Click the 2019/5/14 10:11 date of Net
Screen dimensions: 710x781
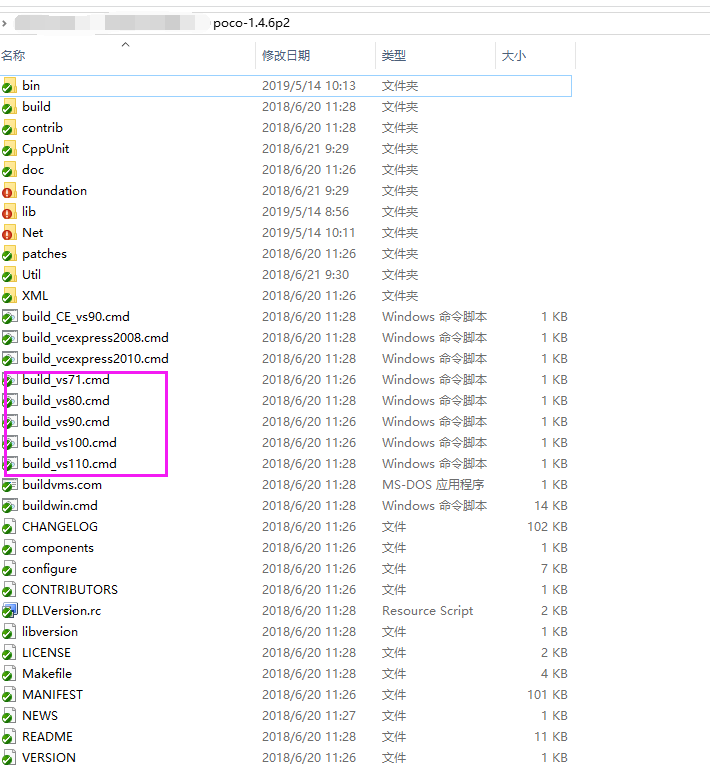click(x=308, y=233)
